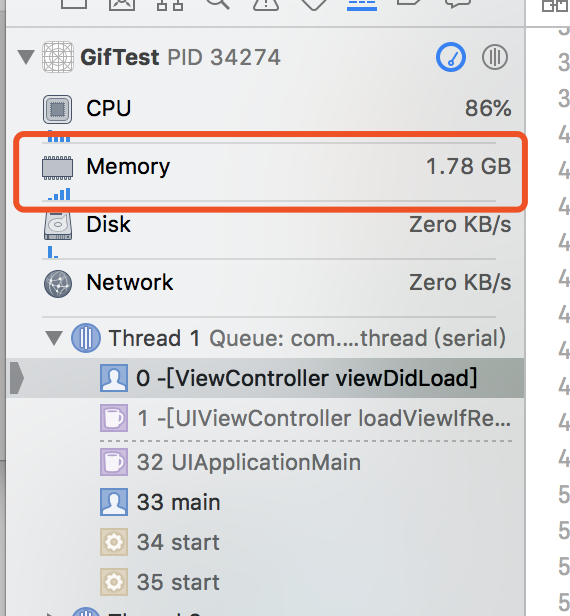
Task: Collapse Thread 1 disclosure triangle
Action: (53, 338)
